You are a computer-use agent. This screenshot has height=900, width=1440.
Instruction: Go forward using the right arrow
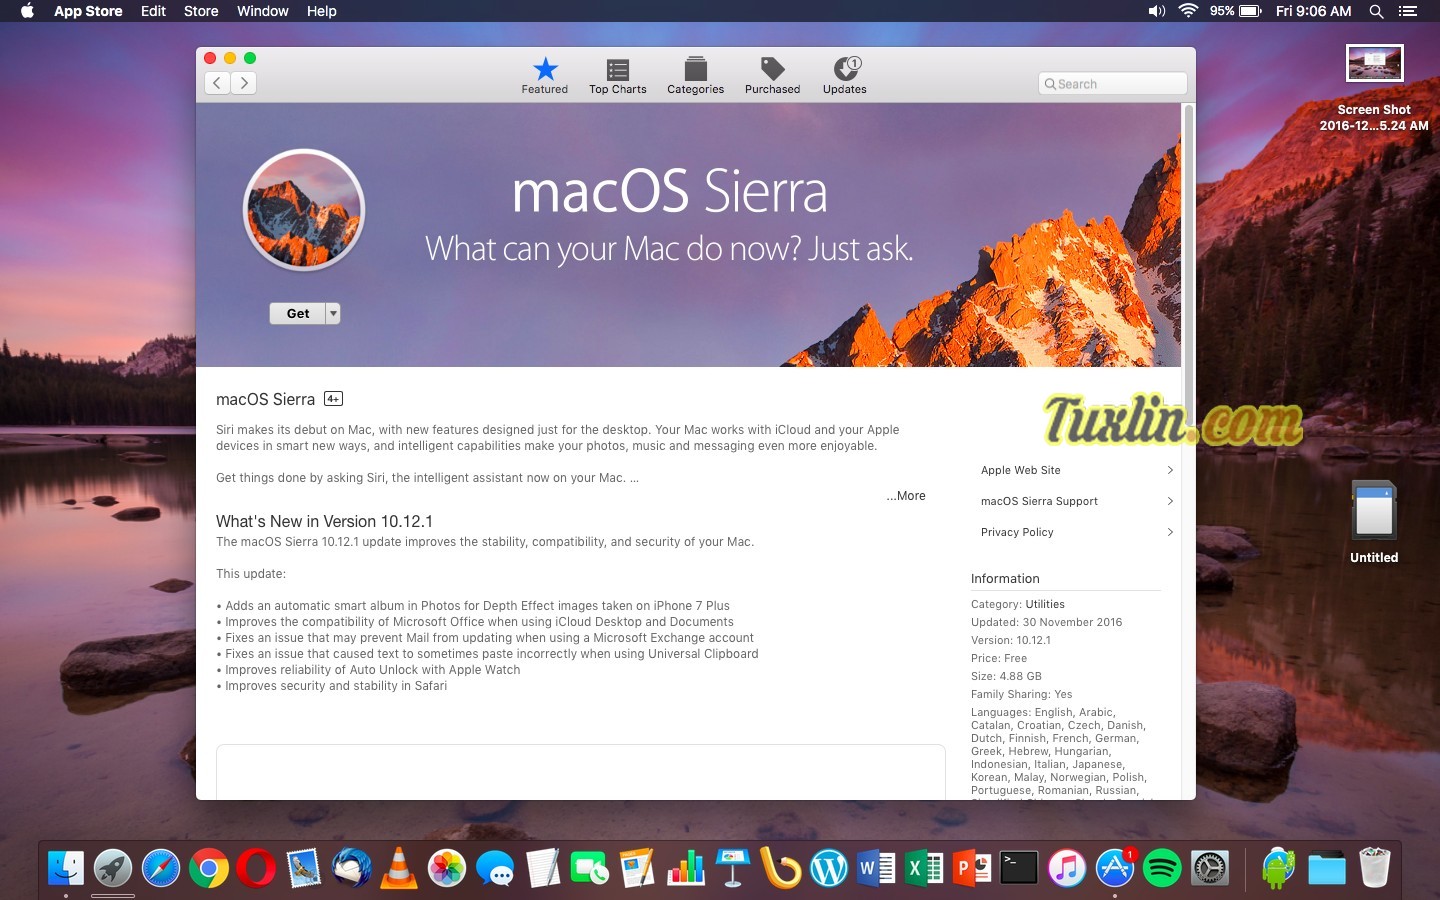(244, 83)
